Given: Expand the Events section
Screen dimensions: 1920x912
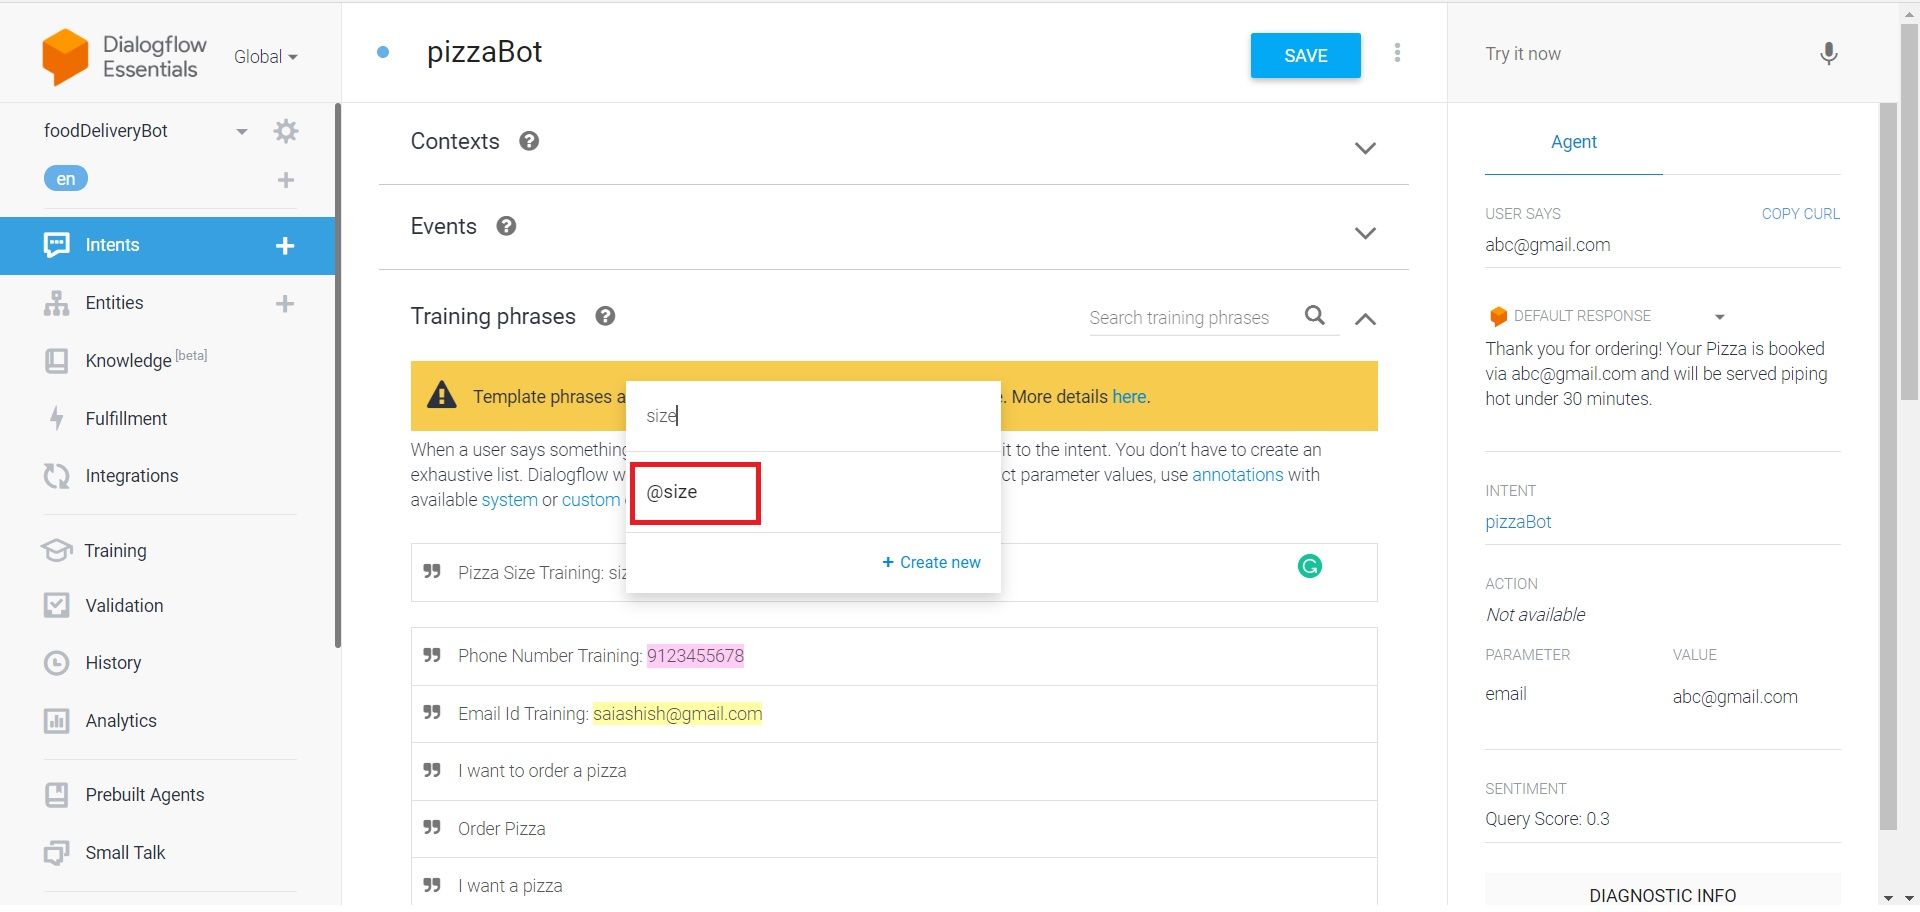Looking at the screenshot, I should [1364, 233].
